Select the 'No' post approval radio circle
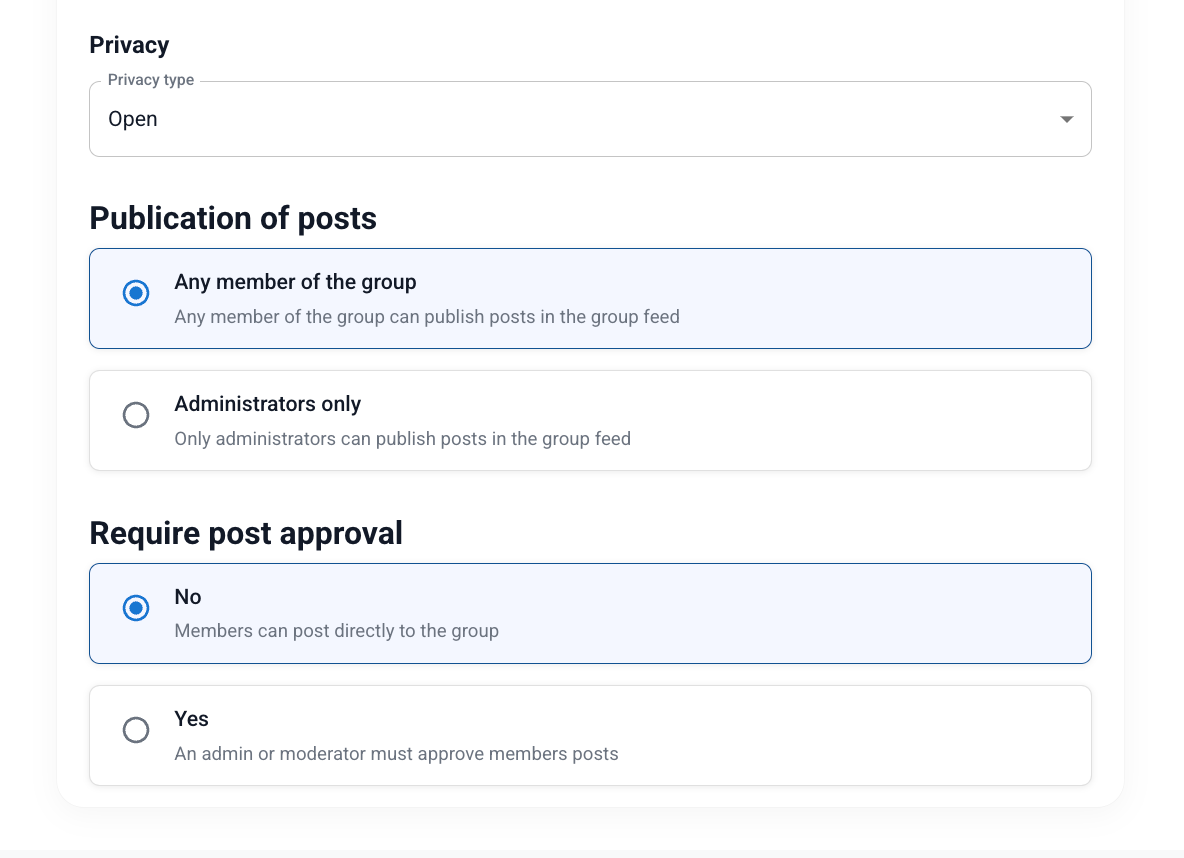 pyautogui.click(x=136, y=608)
